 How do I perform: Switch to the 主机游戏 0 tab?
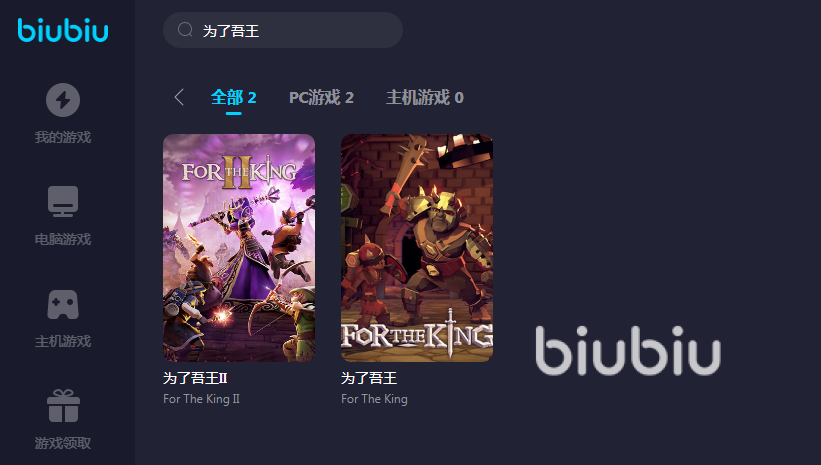click(x=425, y=97)
